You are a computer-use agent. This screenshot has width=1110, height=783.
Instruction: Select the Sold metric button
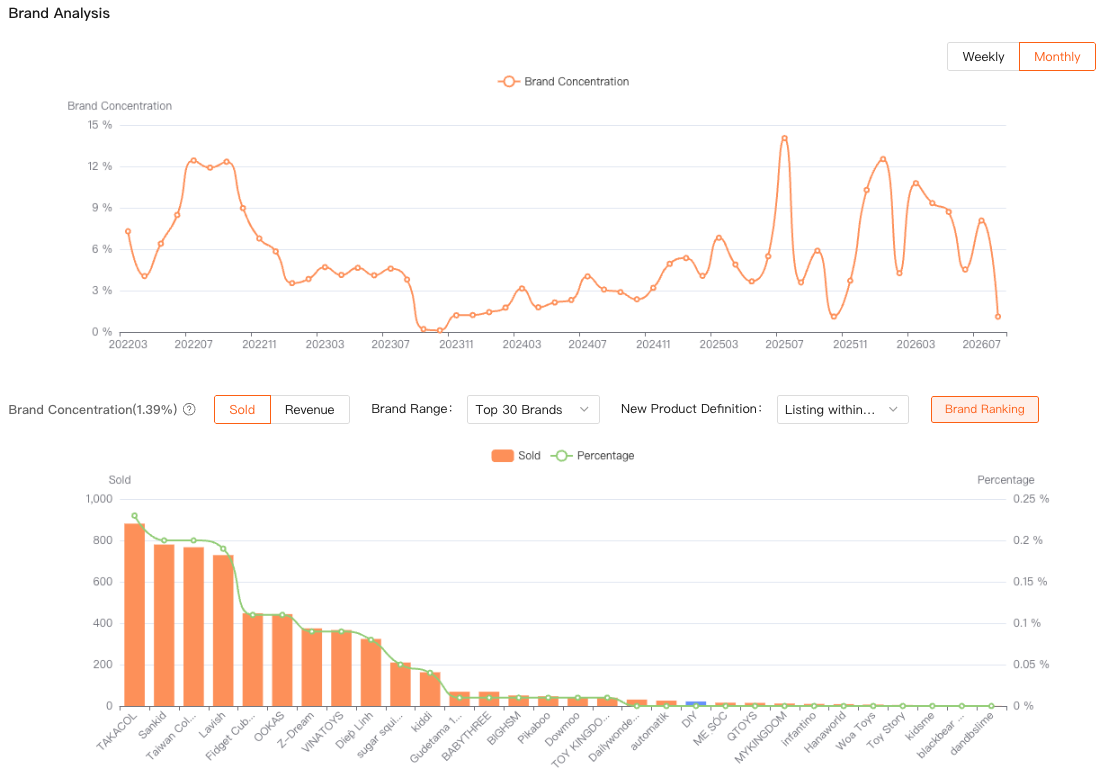pos(242,409)
